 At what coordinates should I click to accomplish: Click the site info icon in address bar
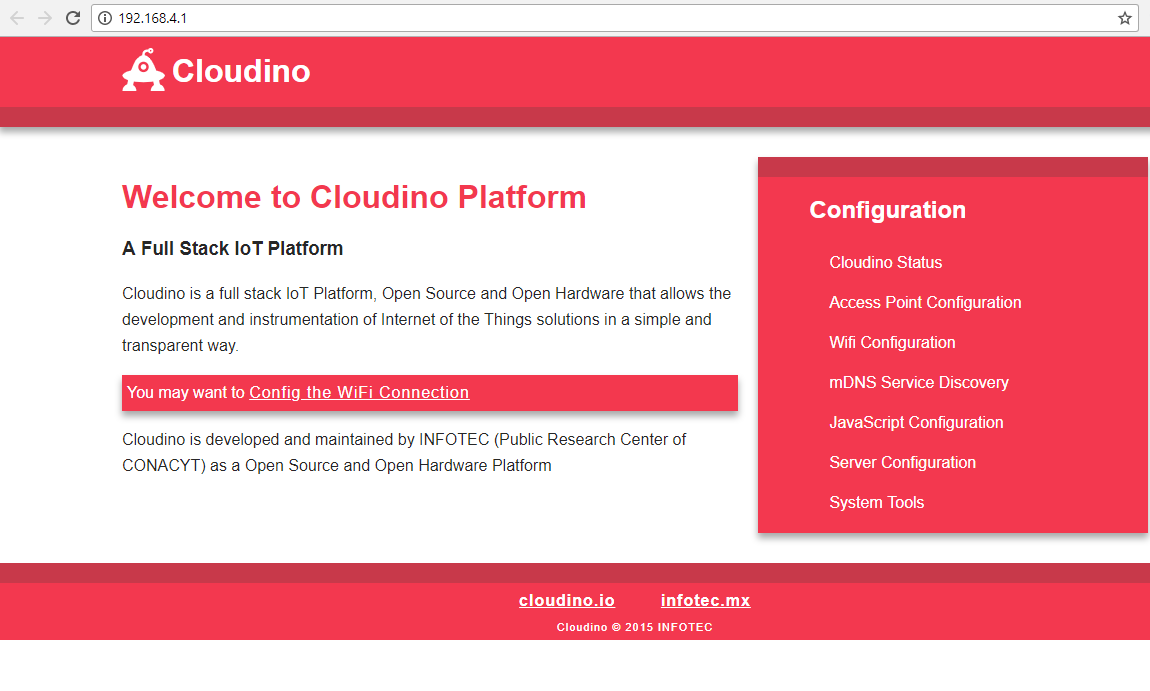point(105,18)
